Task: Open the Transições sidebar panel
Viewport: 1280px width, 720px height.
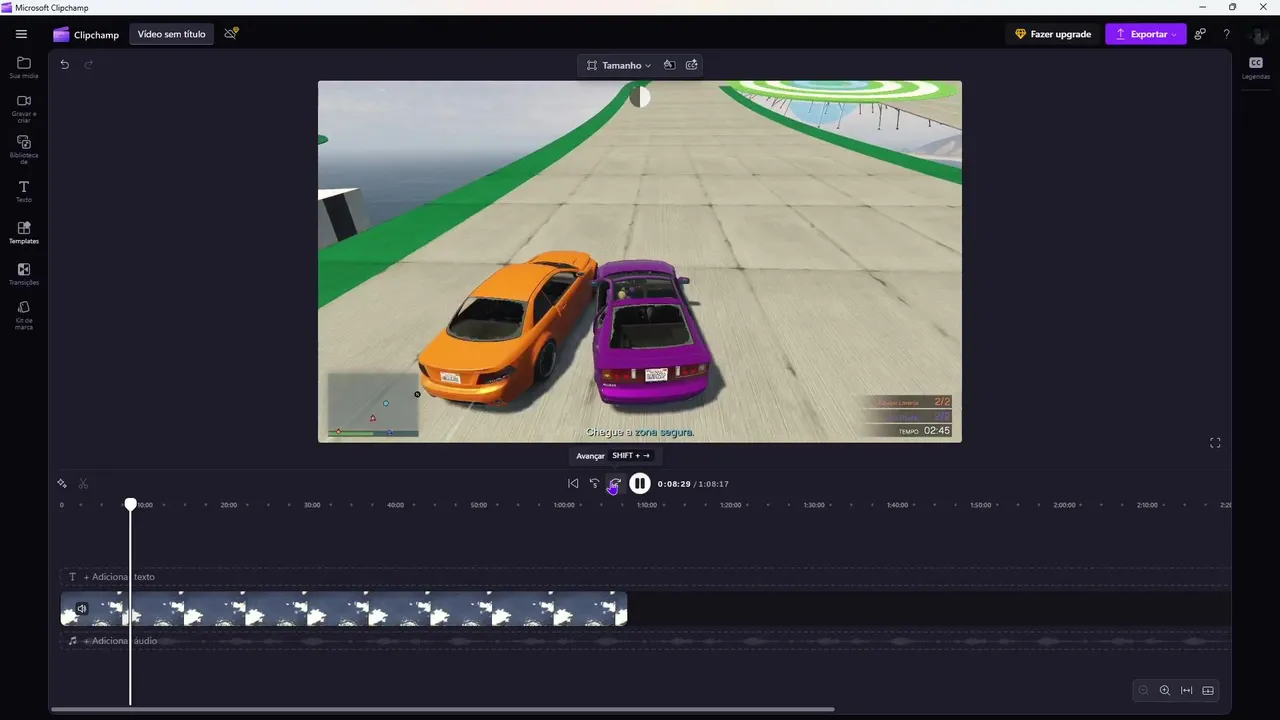Action: pyautogui.click(x=24, y=274)
